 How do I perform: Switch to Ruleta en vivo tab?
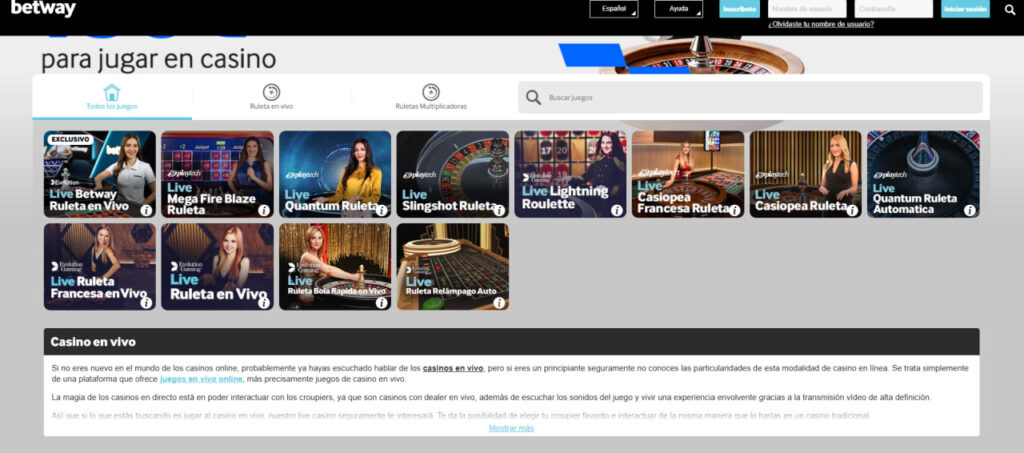271,97
